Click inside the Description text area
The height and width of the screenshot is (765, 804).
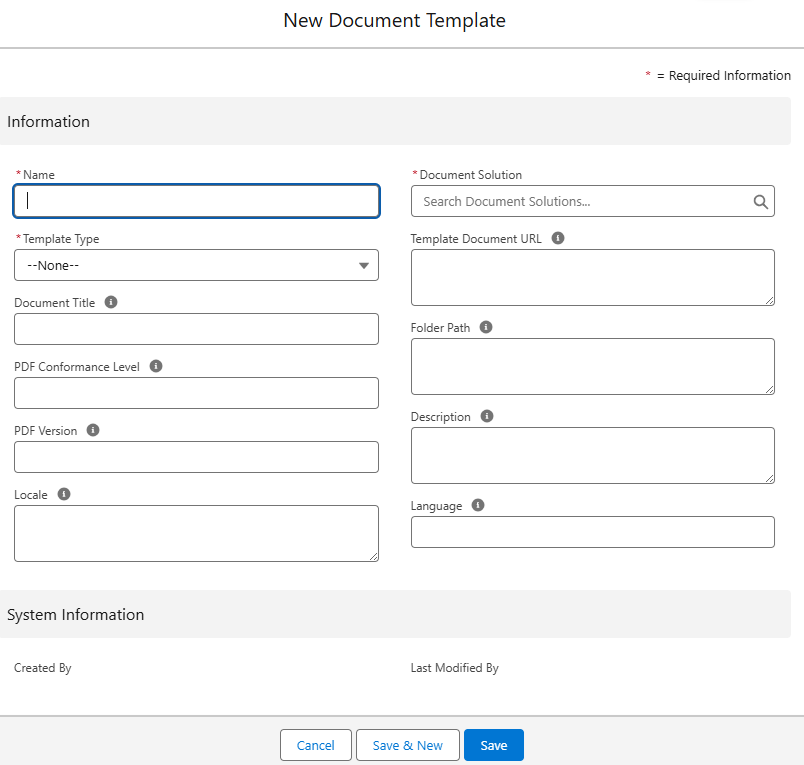(x=592, y=455)
